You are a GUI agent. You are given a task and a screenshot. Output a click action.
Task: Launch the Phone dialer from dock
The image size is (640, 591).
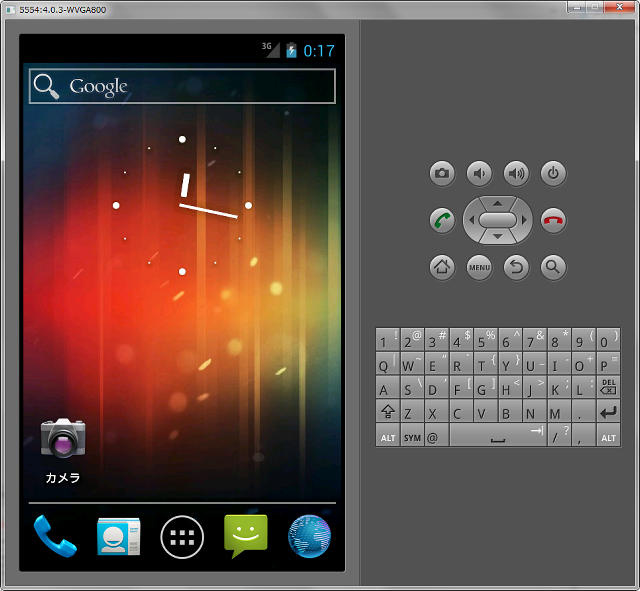click(x=55, y=536)
